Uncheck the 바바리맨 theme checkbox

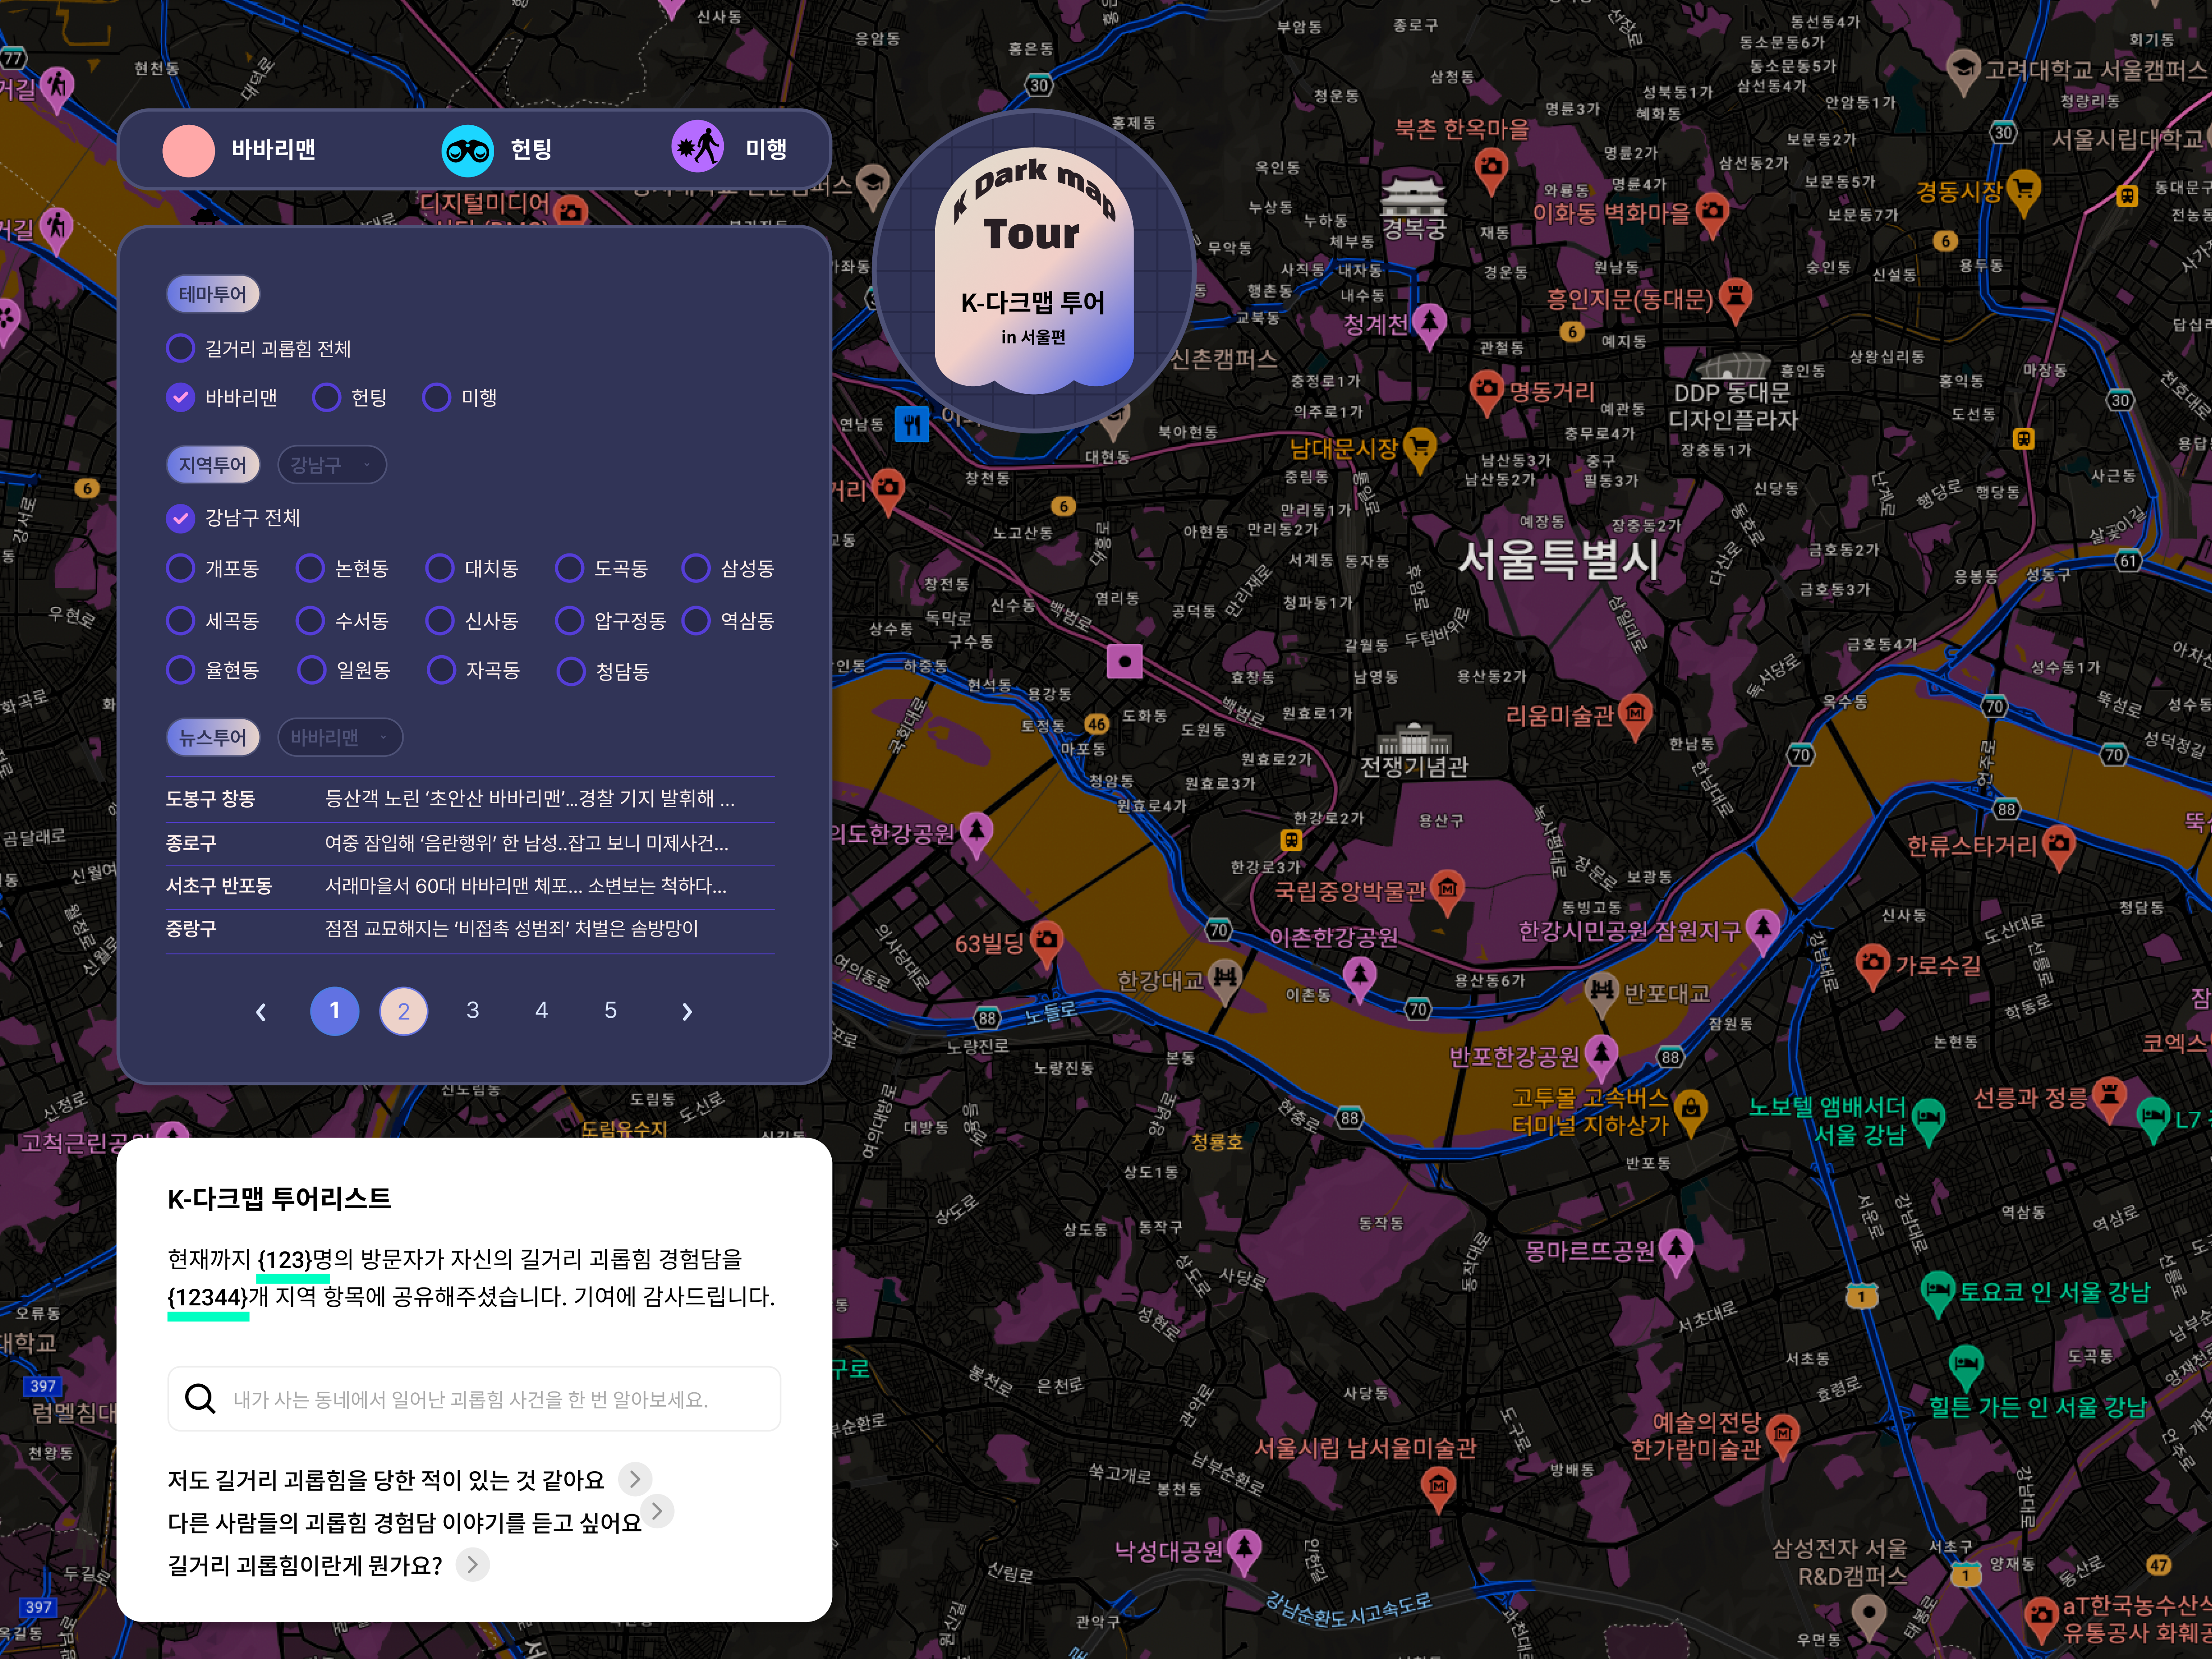coord(180,398)
